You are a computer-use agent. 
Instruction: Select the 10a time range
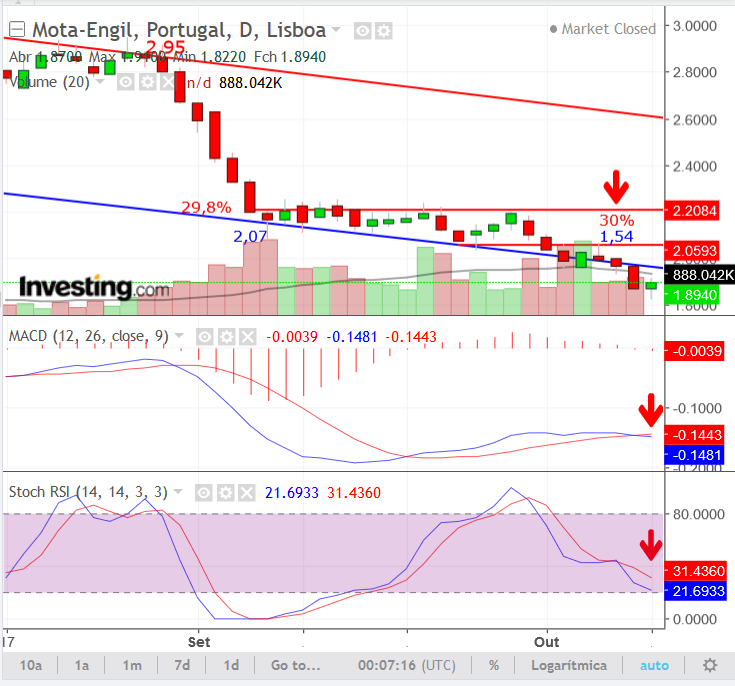point(31,665)
